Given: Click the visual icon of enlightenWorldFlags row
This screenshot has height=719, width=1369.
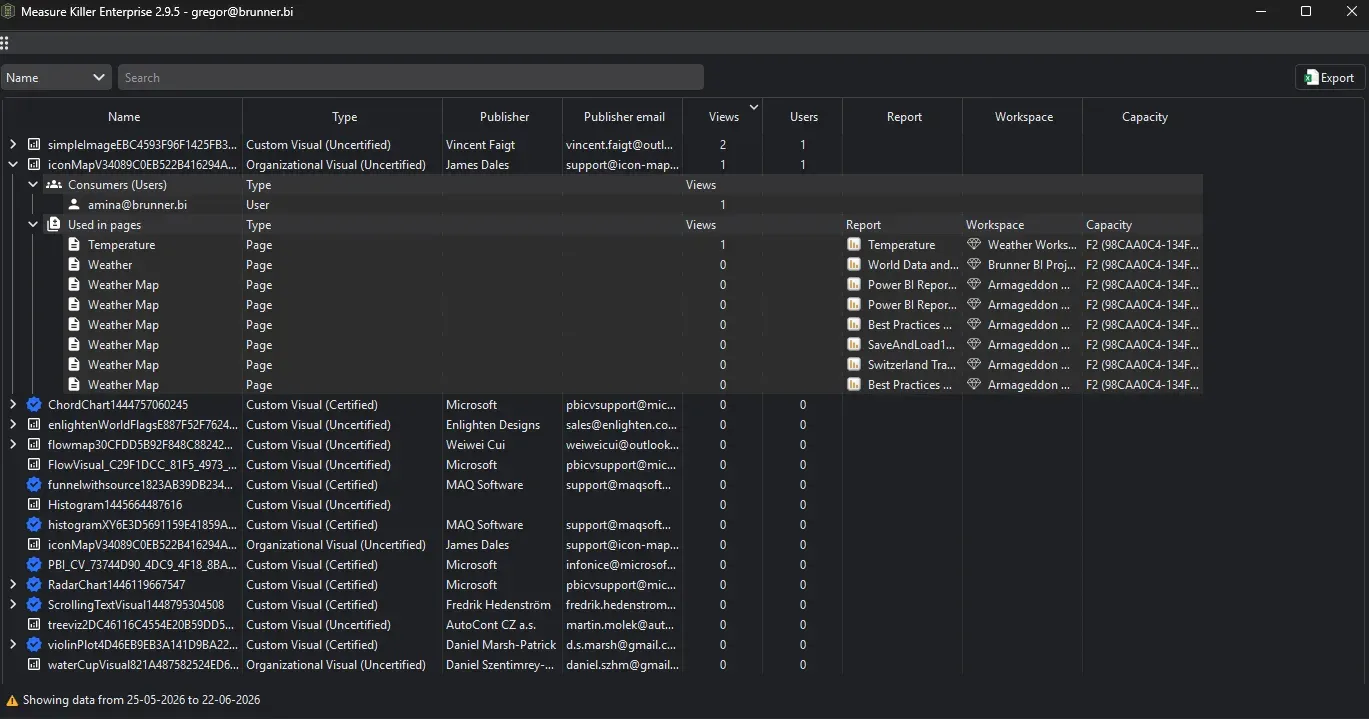Looking at the screenshot, I should point(34,425).
